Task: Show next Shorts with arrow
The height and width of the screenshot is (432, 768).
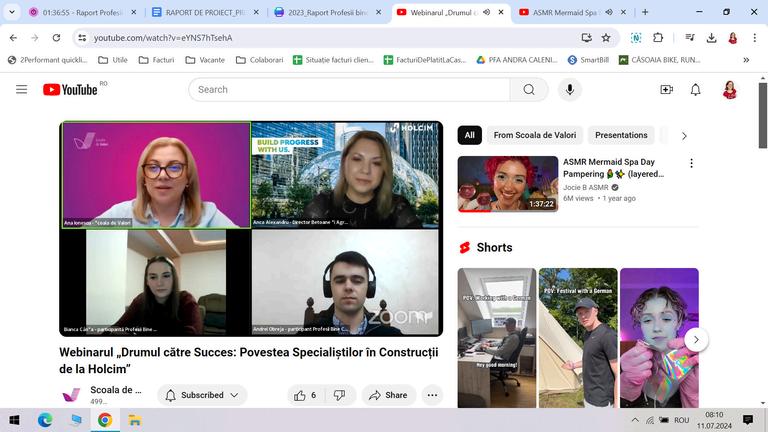Action: 696,339
